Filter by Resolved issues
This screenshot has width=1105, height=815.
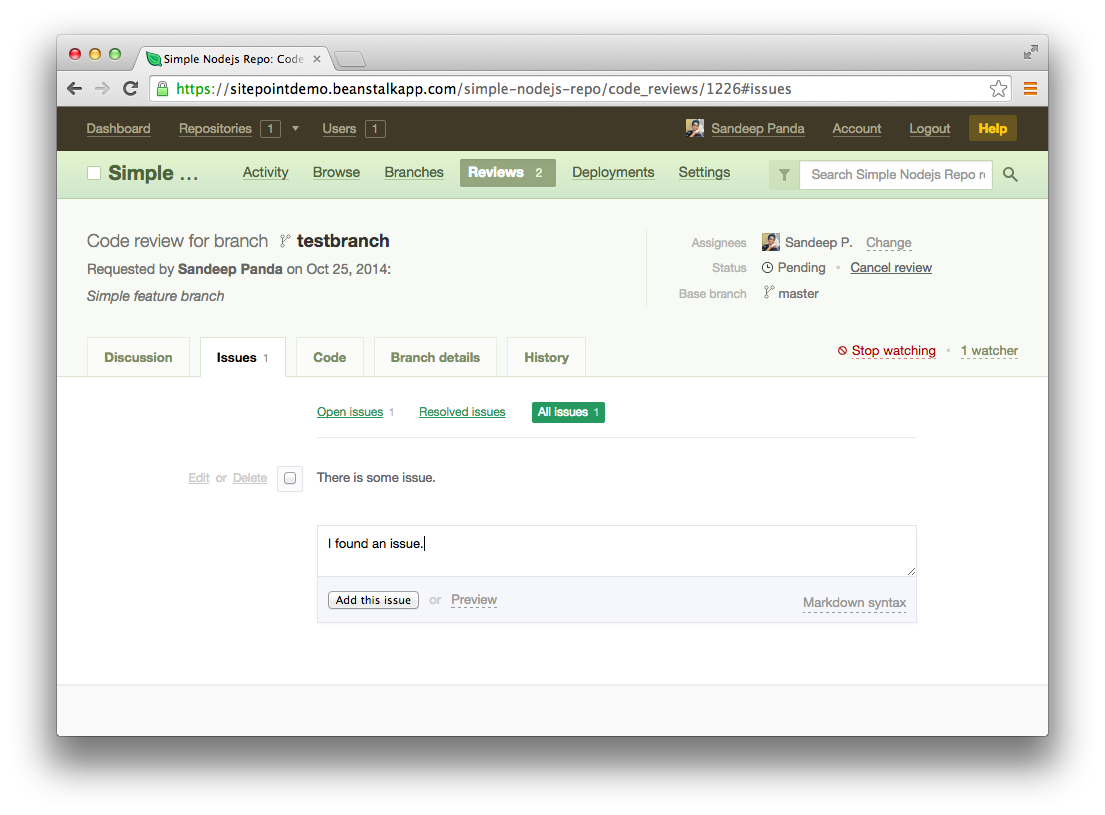pyautogui.click(x=462, y=412)
